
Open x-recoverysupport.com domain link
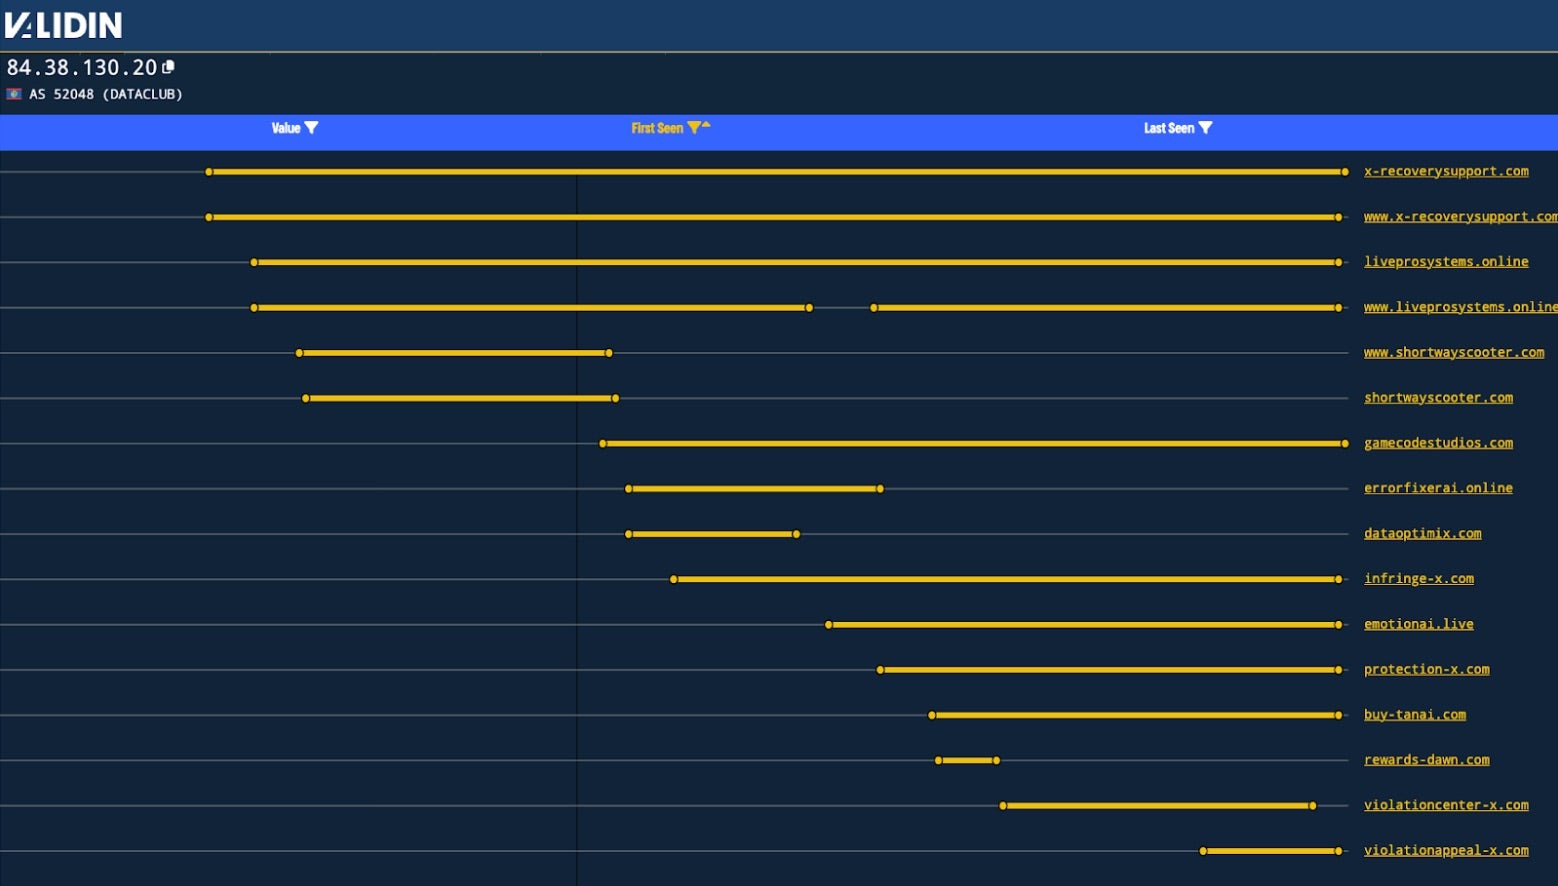click(1445, 171)
